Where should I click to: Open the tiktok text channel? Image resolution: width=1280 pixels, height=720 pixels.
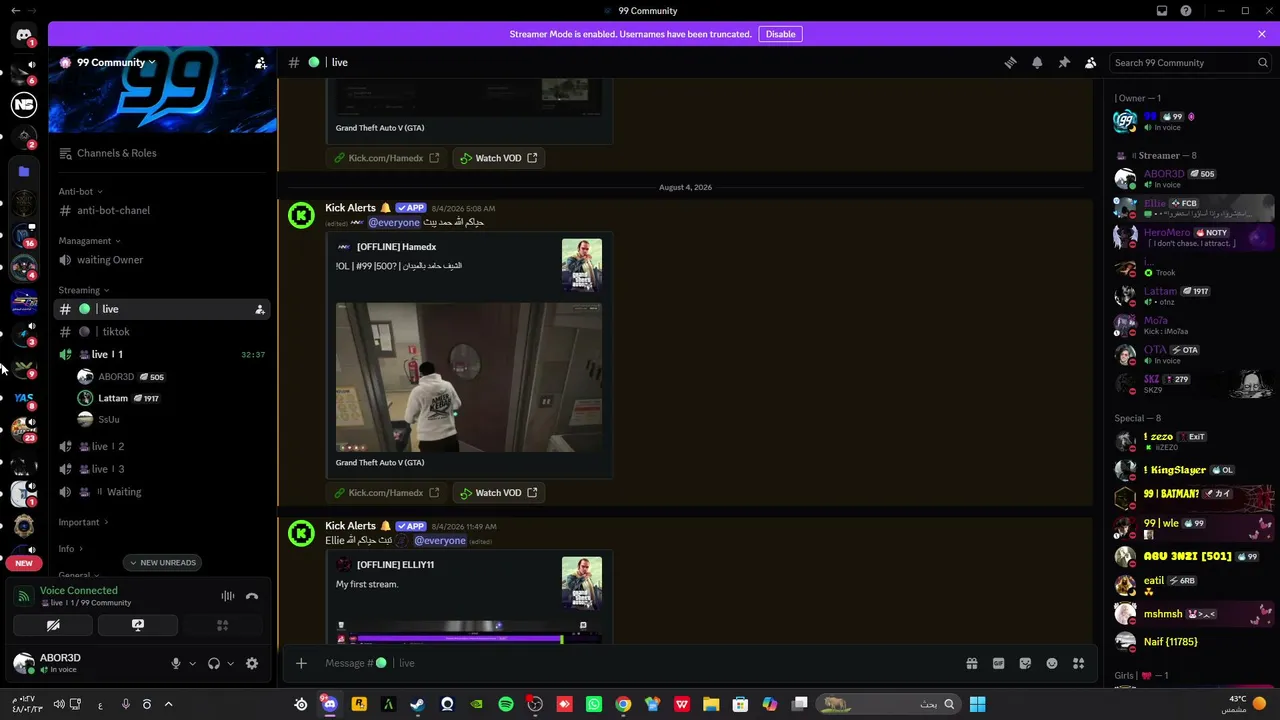coord(160,332)
